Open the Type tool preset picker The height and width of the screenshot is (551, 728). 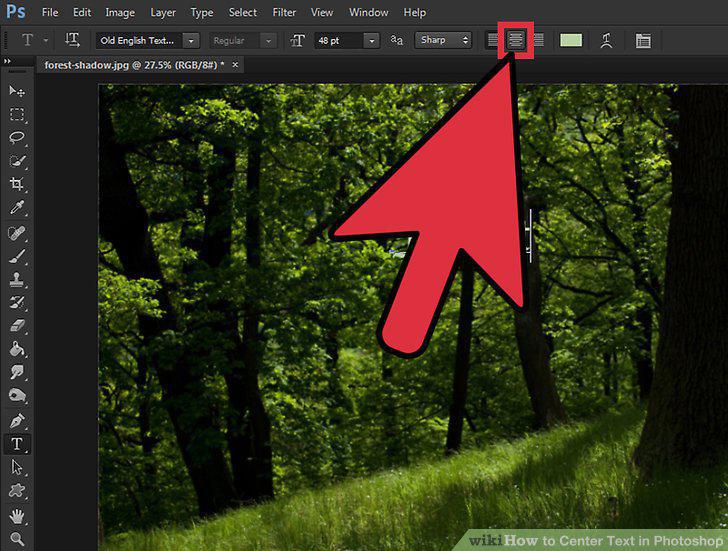46,40
